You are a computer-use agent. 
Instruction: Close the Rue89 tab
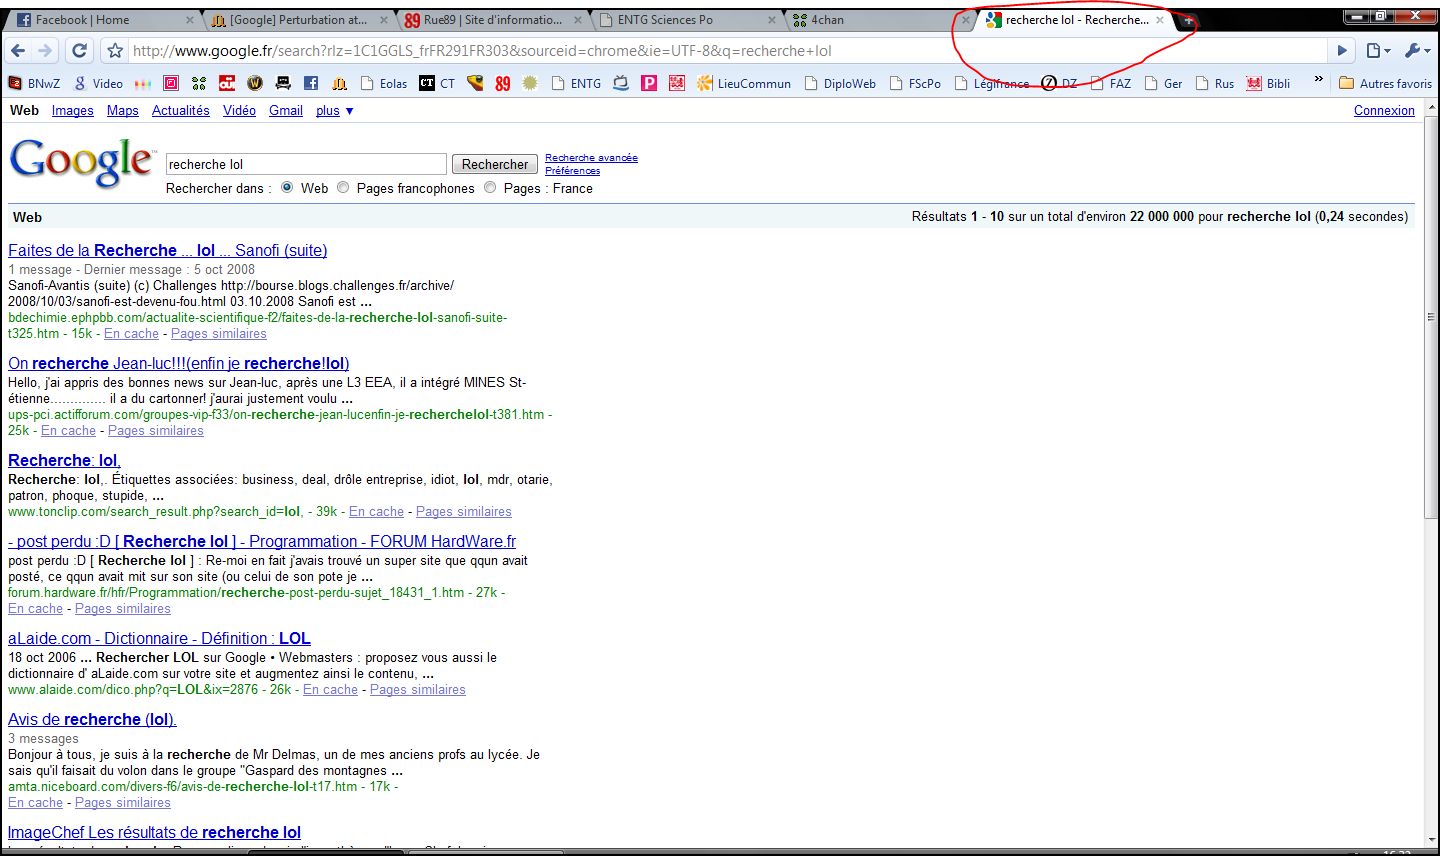tap(577, 20)
